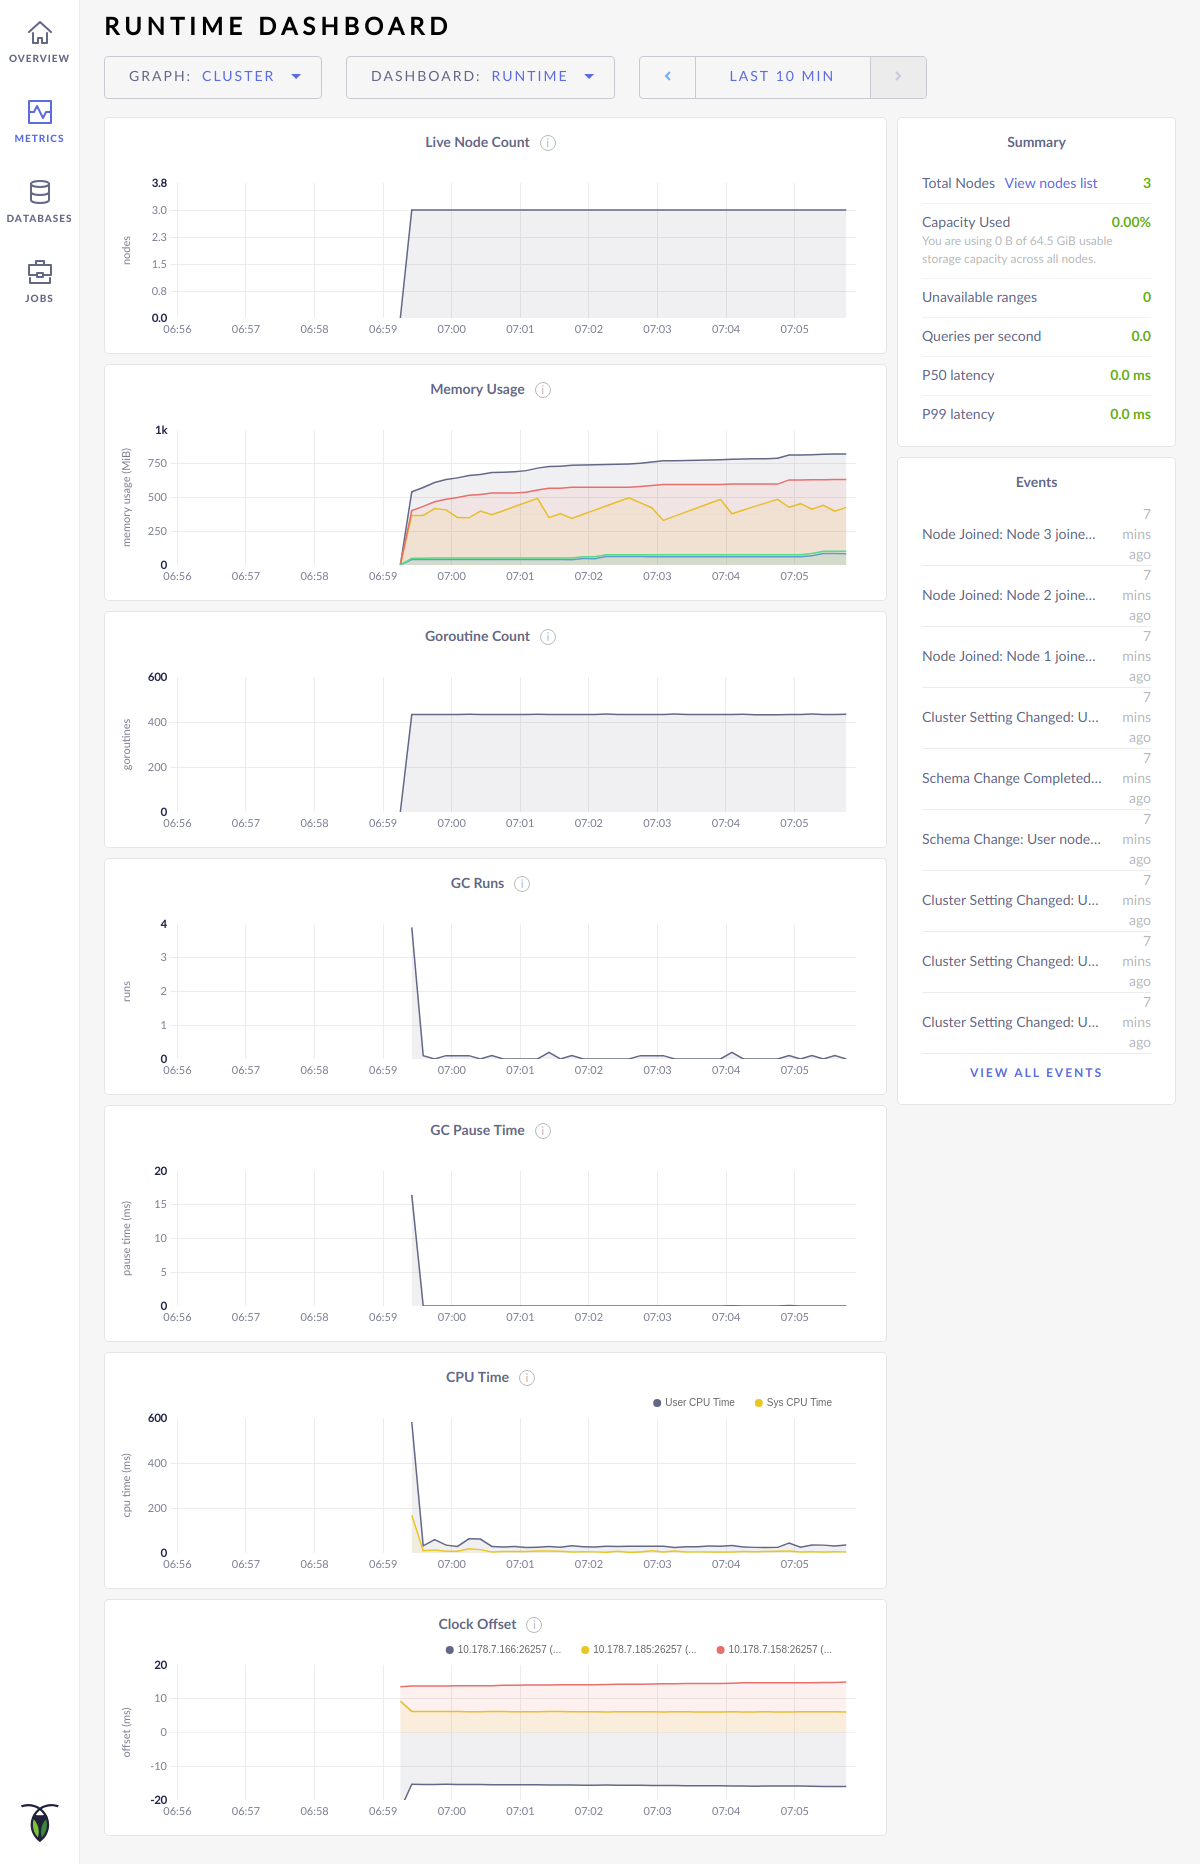Click the 10.178.7.158 red legend swatch

(x=720, y=1650)
